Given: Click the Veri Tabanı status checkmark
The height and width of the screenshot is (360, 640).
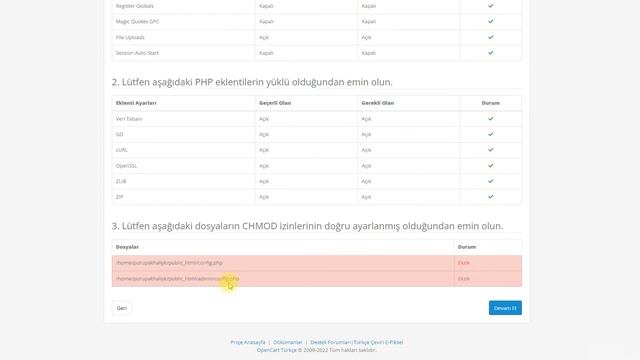Looking at the screenshot, I should coord(491,119).
